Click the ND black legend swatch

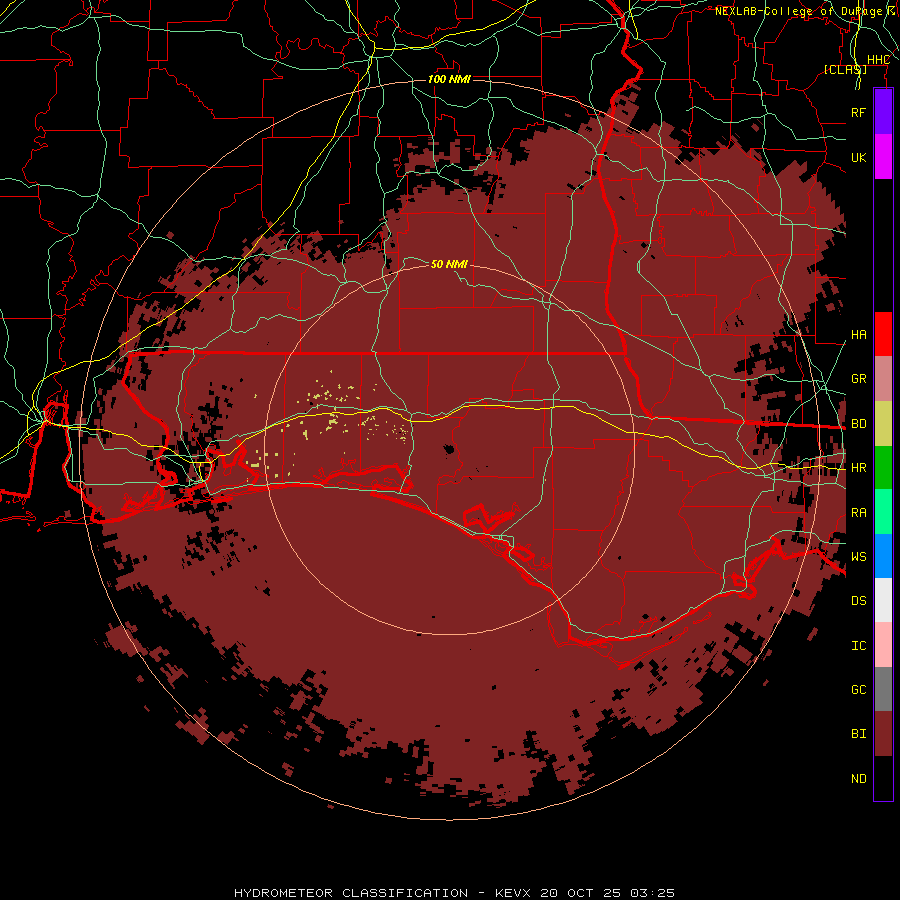pyautogui.click(x=883, y=778)
